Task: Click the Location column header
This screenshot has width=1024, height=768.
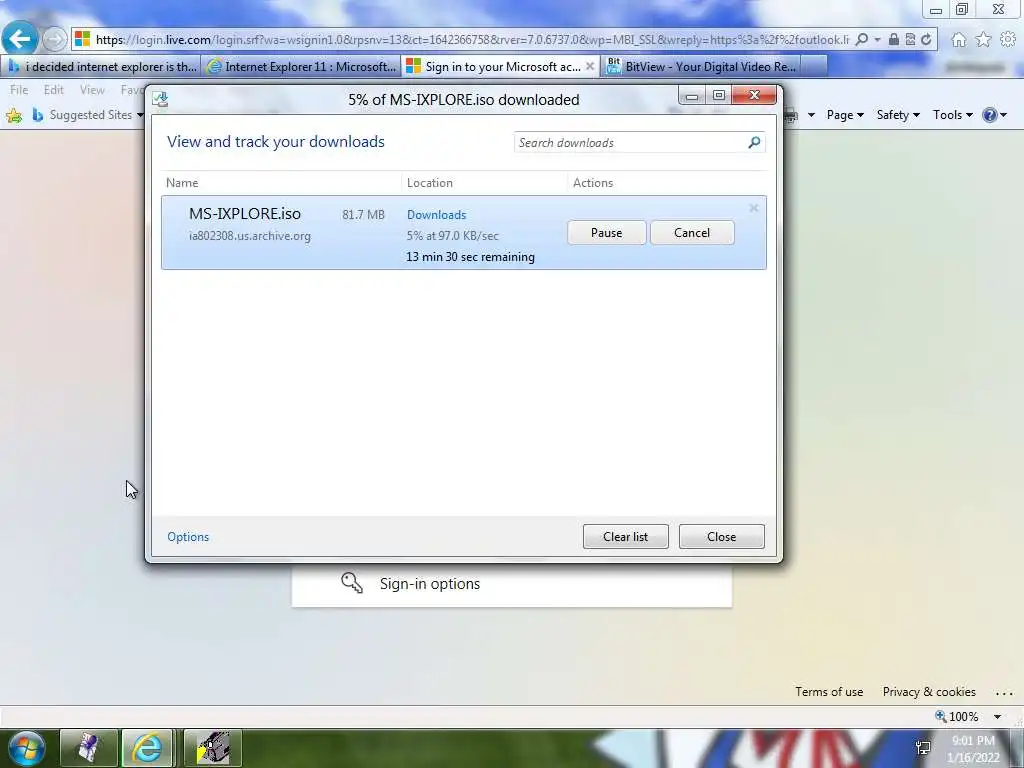Action: pyautogui.click(x=430, y=183)
